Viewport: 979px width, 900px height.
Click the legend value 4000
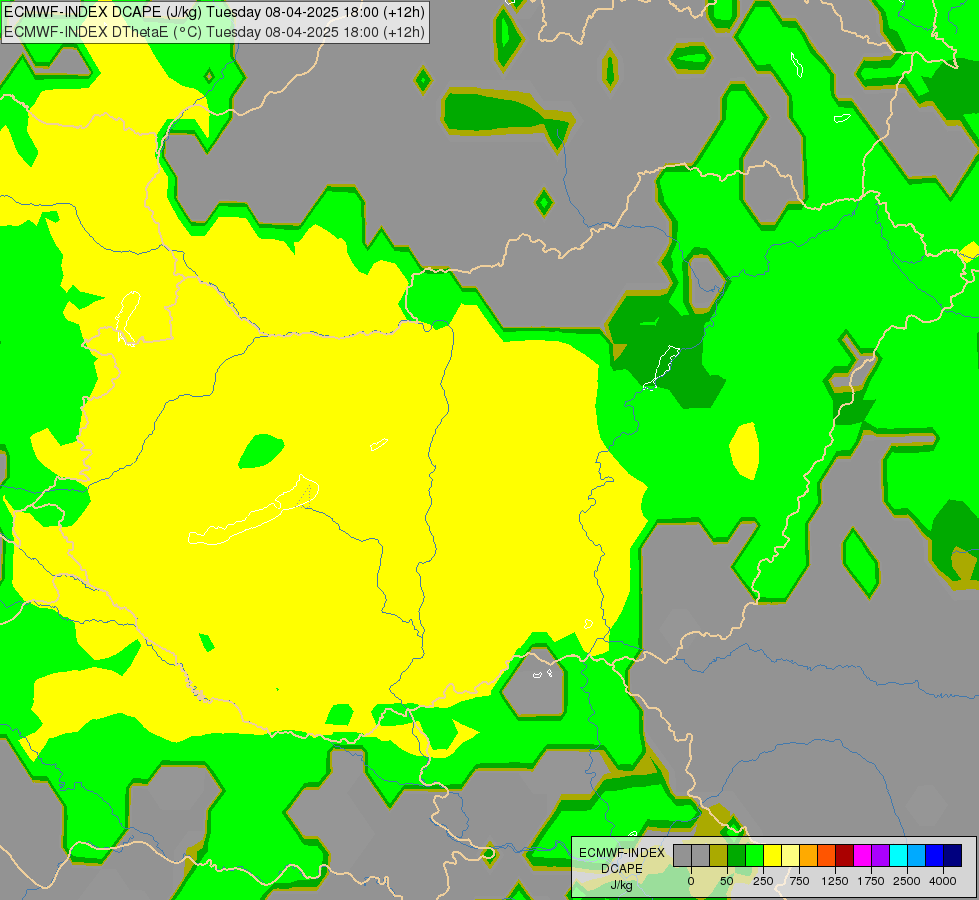click(943, 881)
